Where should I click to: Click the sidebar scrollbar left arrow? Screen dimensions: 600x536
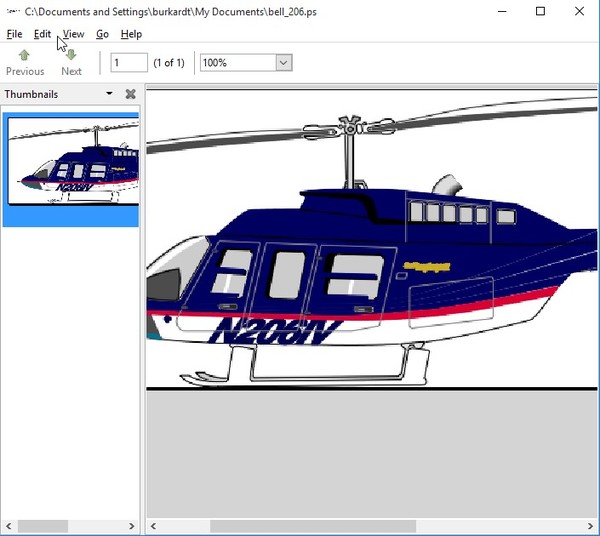(9, 526)
